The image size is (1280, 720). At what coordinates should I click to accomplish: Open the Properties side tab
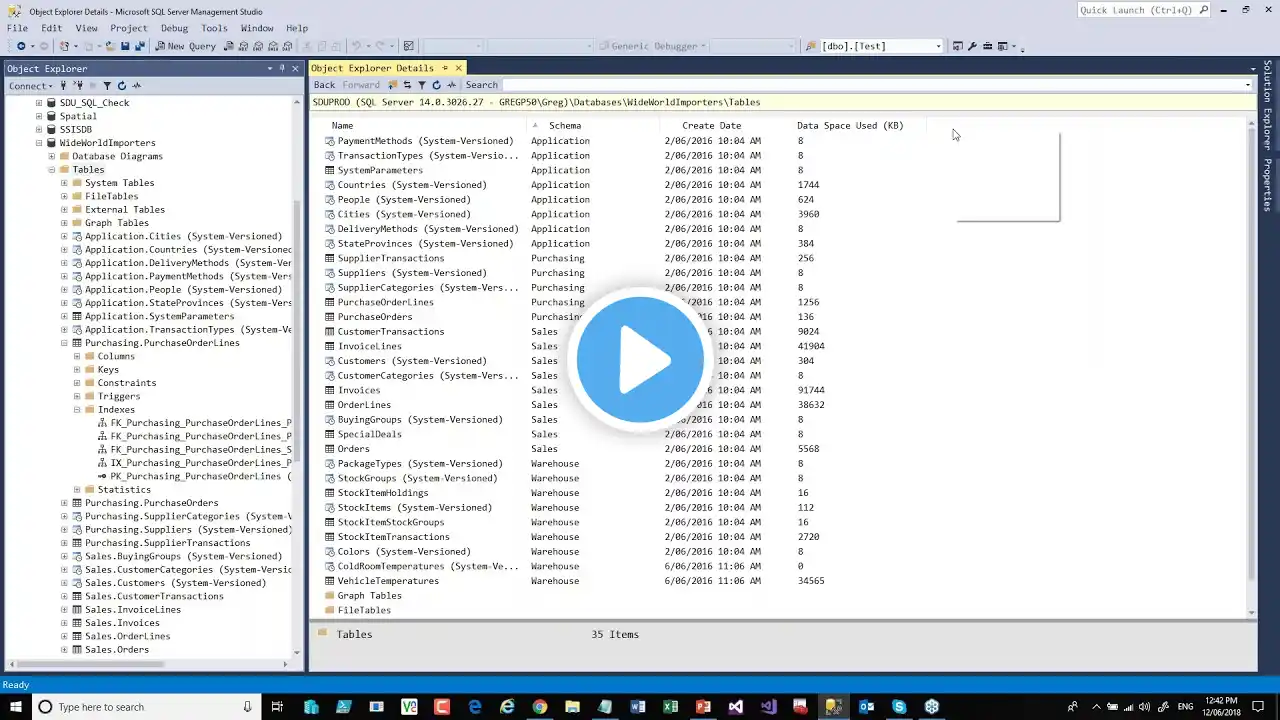coord(1268,185)
